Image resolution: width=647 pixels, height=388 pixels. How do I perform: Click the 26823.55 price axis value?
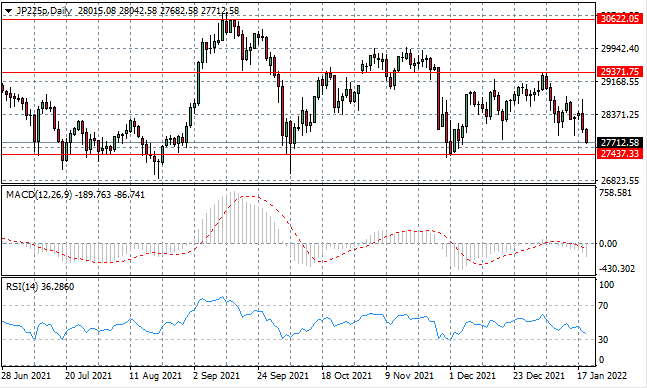point(620,181)
